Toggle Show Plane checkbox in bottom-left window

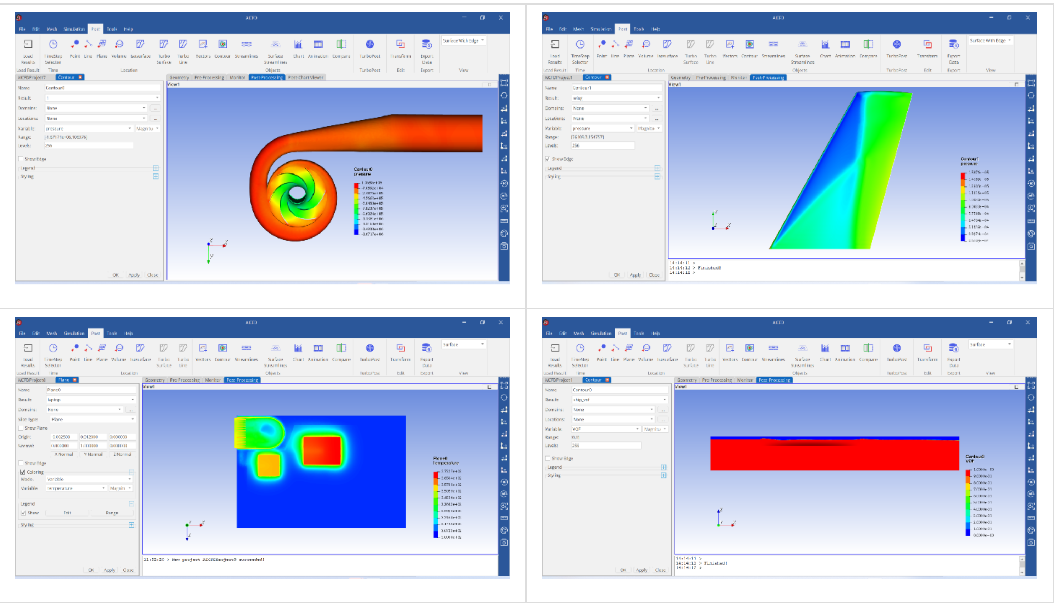(21, 428)
